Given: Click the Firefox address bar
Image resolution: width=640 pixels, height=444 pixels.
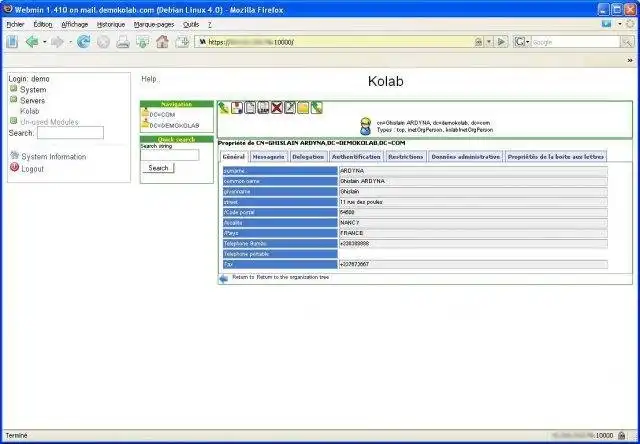Looking at the screenshot, I should pos(335,42).
